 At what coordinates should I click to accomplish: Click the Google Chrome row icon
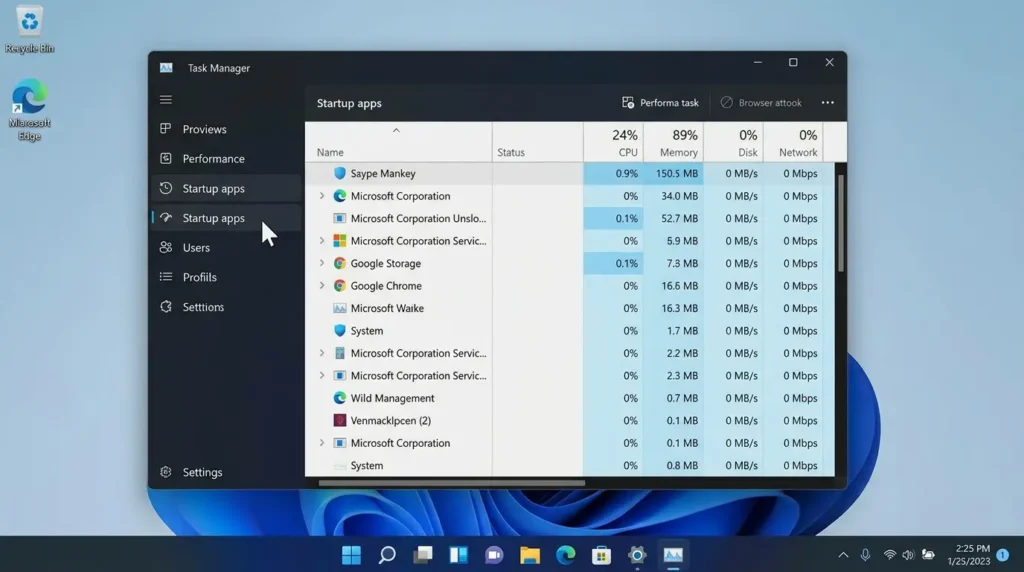coord(340,285)
